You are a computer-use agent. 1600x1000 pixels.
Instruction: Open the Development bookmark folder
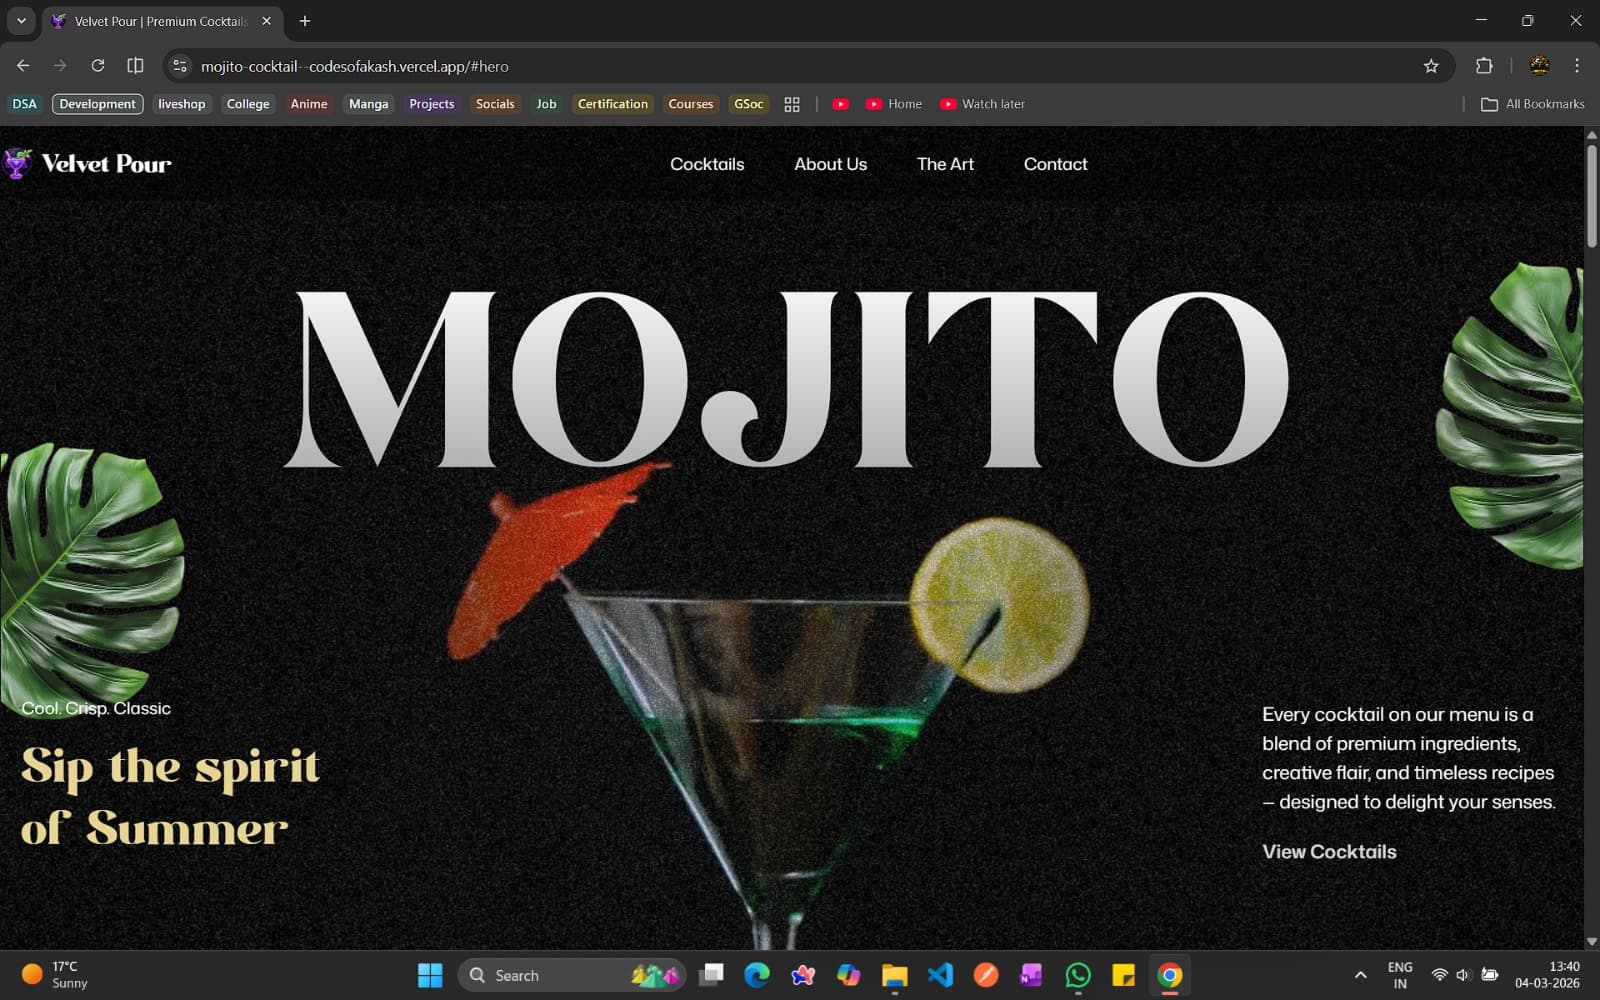pos(97,104)
